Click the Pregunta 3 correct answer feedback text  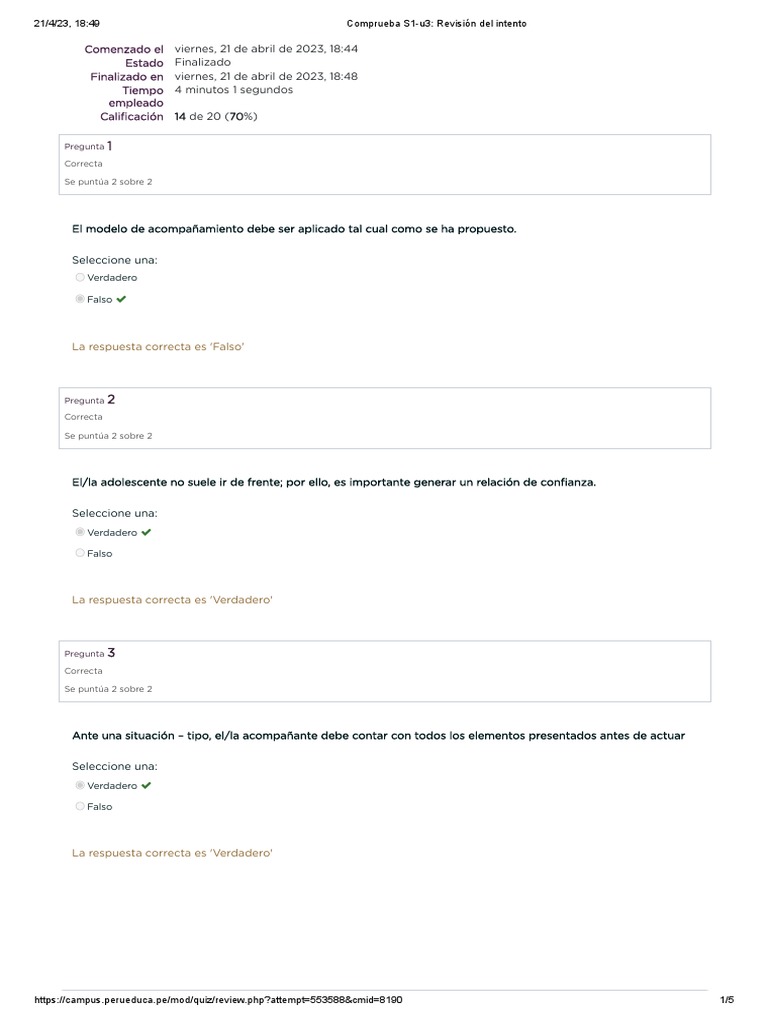[172, 853]
